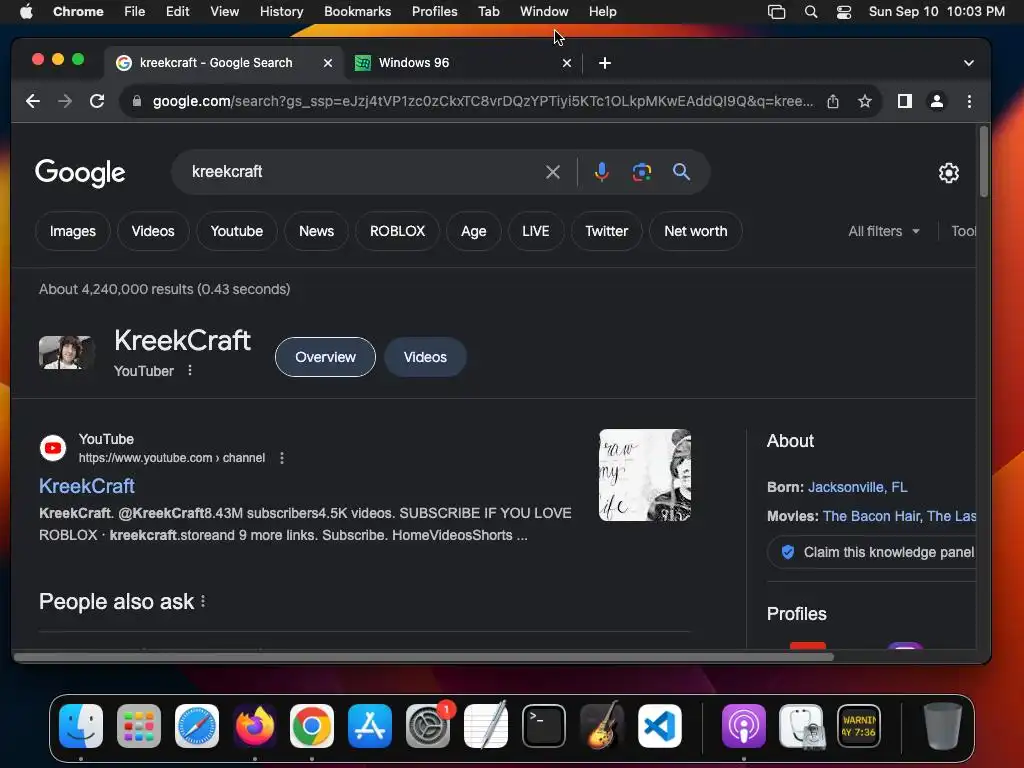Share this page from address bar

click(x=833, y=101)
